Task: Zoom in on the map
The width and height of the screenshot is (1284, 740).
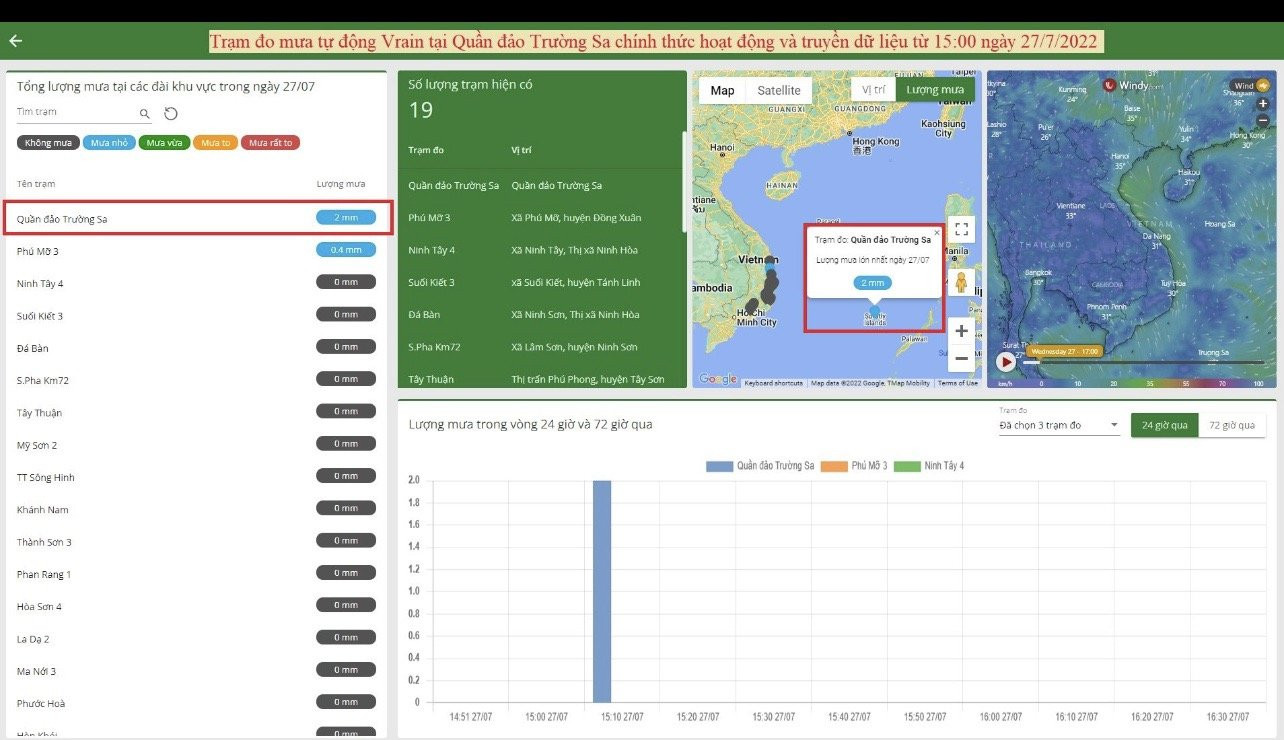Action: (x=960, y=331)
